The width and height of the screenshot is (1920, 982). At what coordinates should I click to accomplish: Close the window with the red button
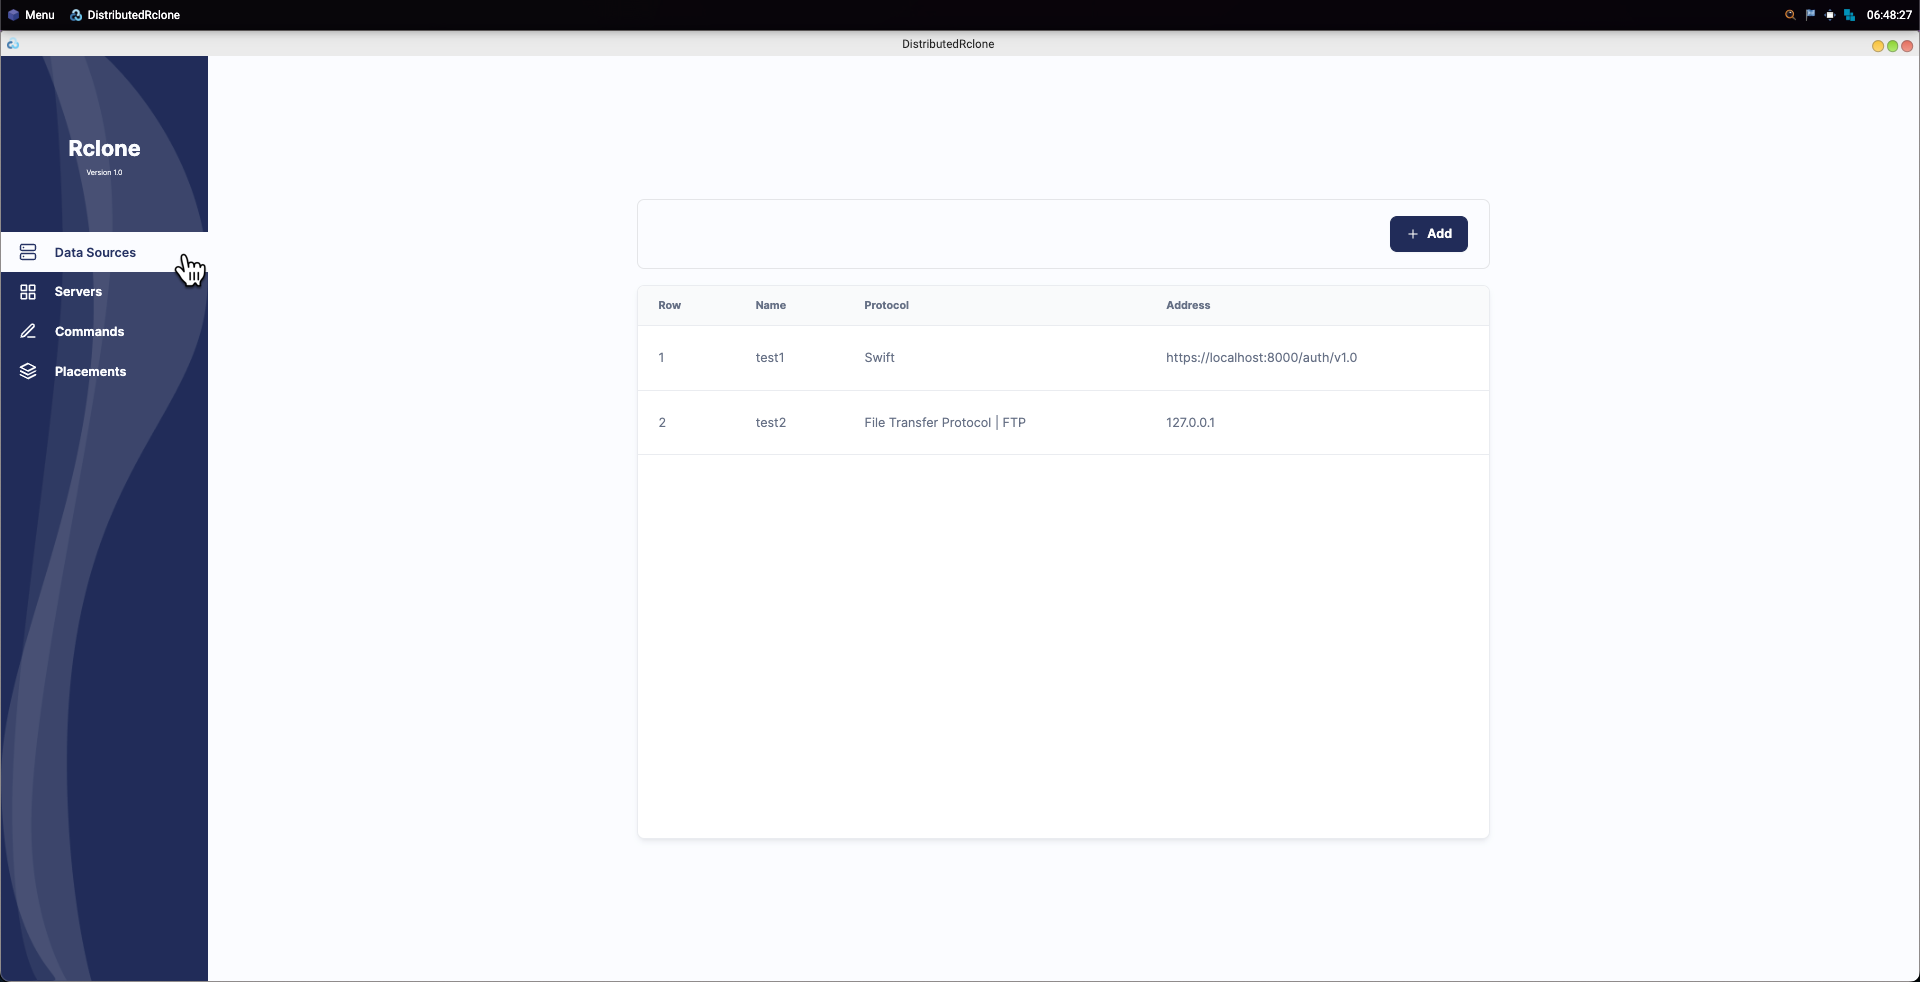coord(1907,46)
